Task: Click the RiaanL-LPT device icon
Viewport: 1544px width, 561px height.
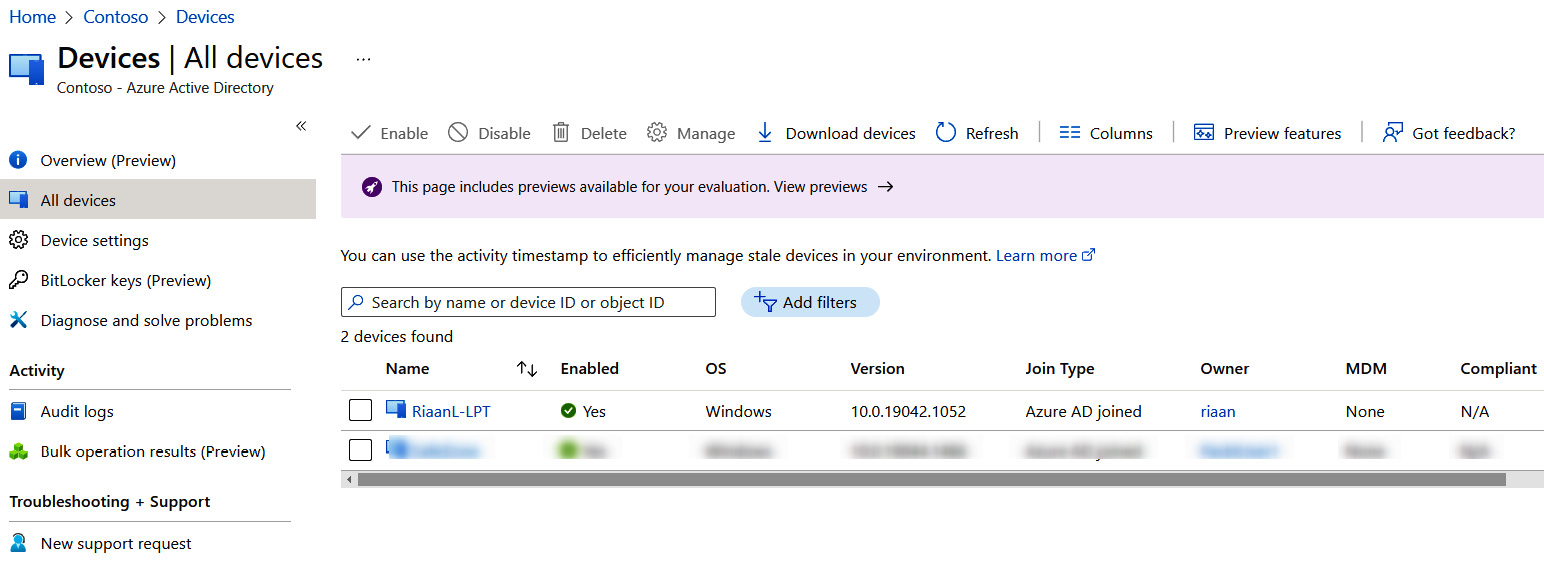Action: 396,410
